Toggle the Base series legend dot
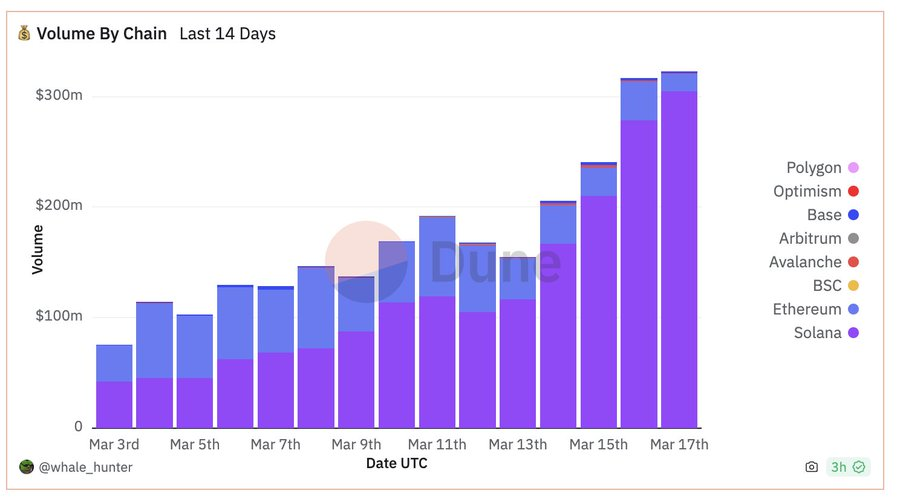This screenshot has height=502, width=900. point(854,215)
